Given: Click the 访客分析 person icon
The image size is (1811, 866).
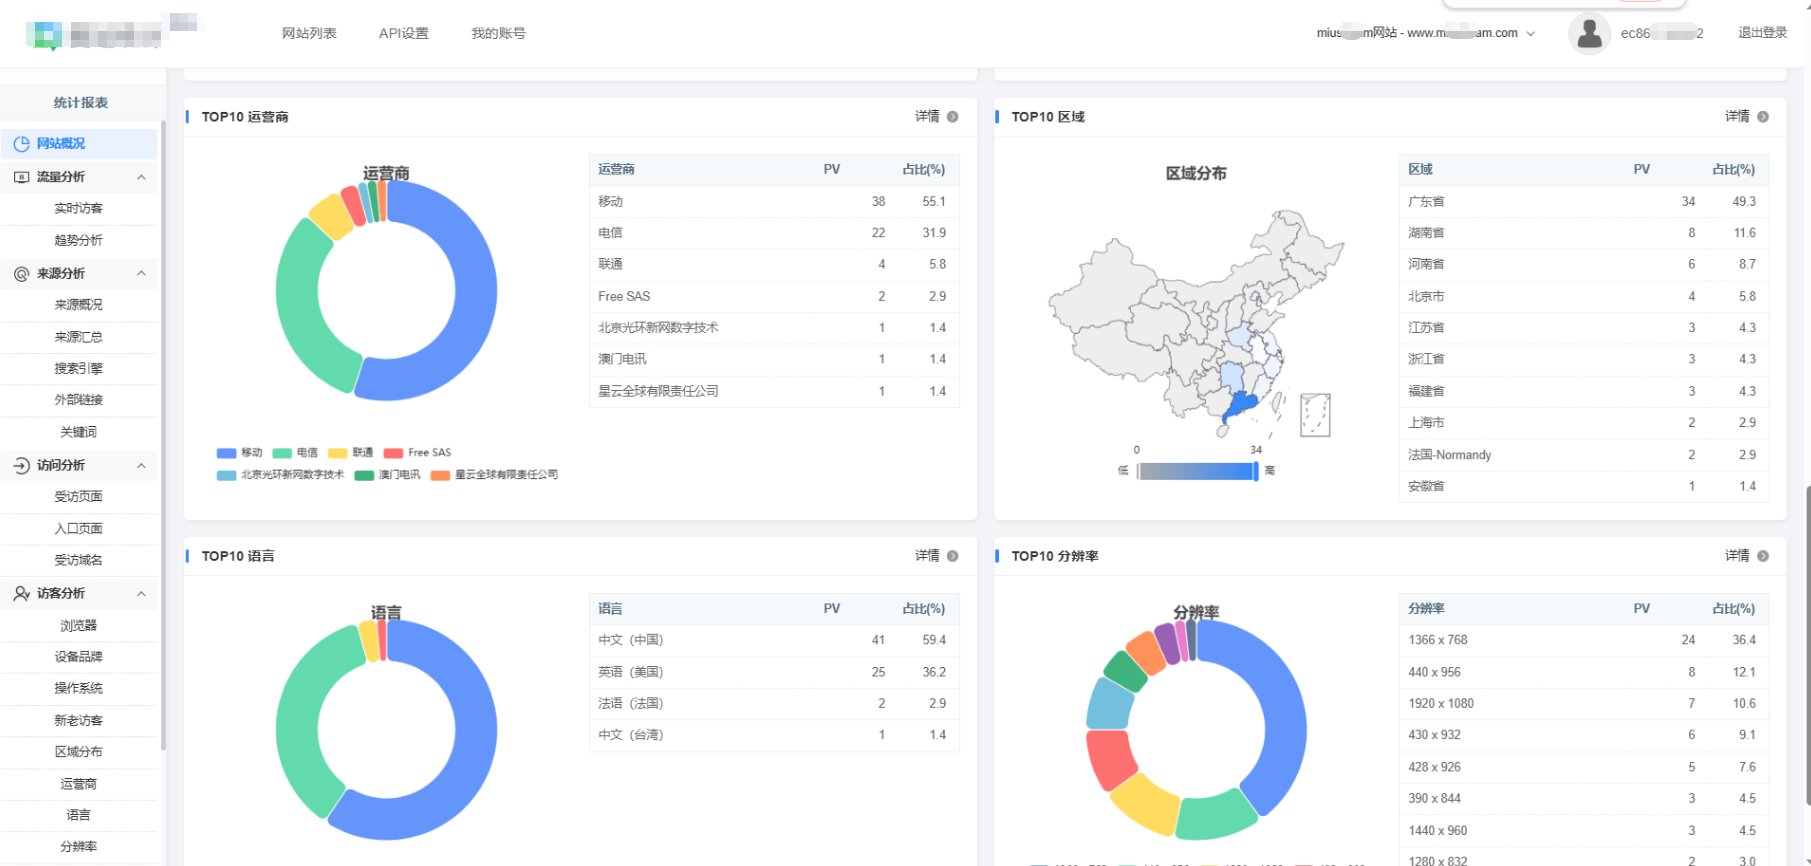Looking at the screenshot, I should pos(21,593).
